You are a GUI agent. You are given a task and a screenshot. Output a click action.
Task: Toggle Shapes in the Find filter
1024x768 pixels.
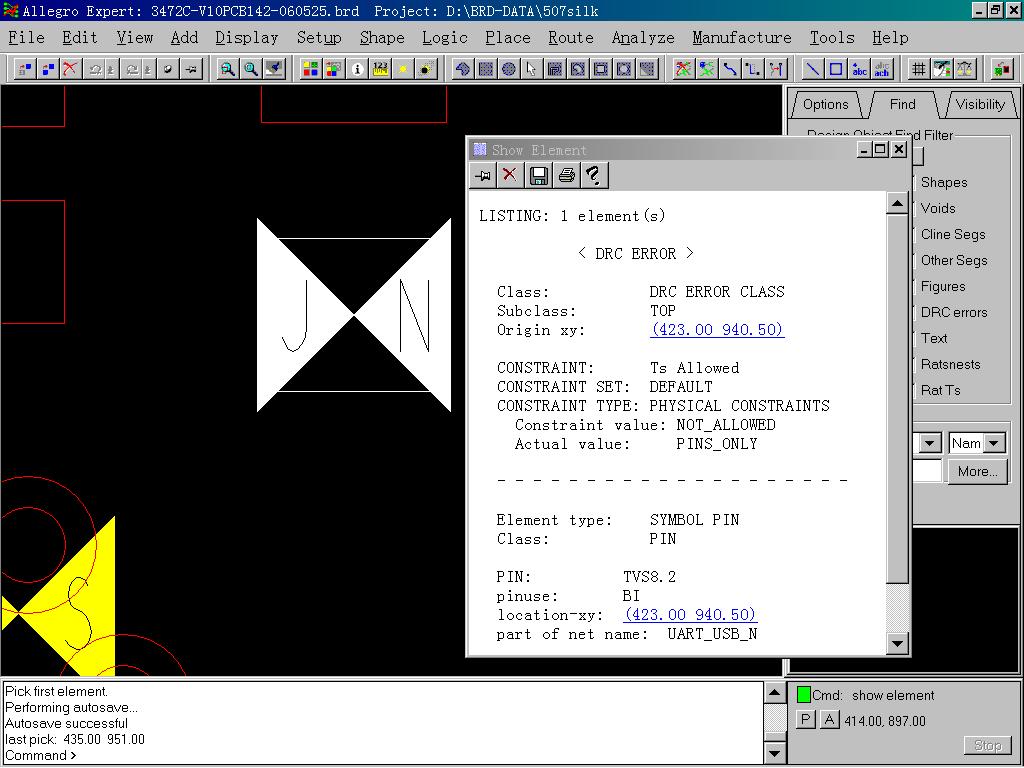pyautogui.click(x=944, y=182)
